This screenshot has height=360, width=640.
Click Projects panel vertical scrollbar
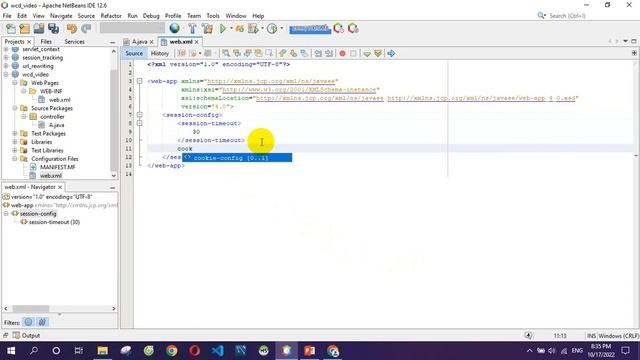click(113, 113)
